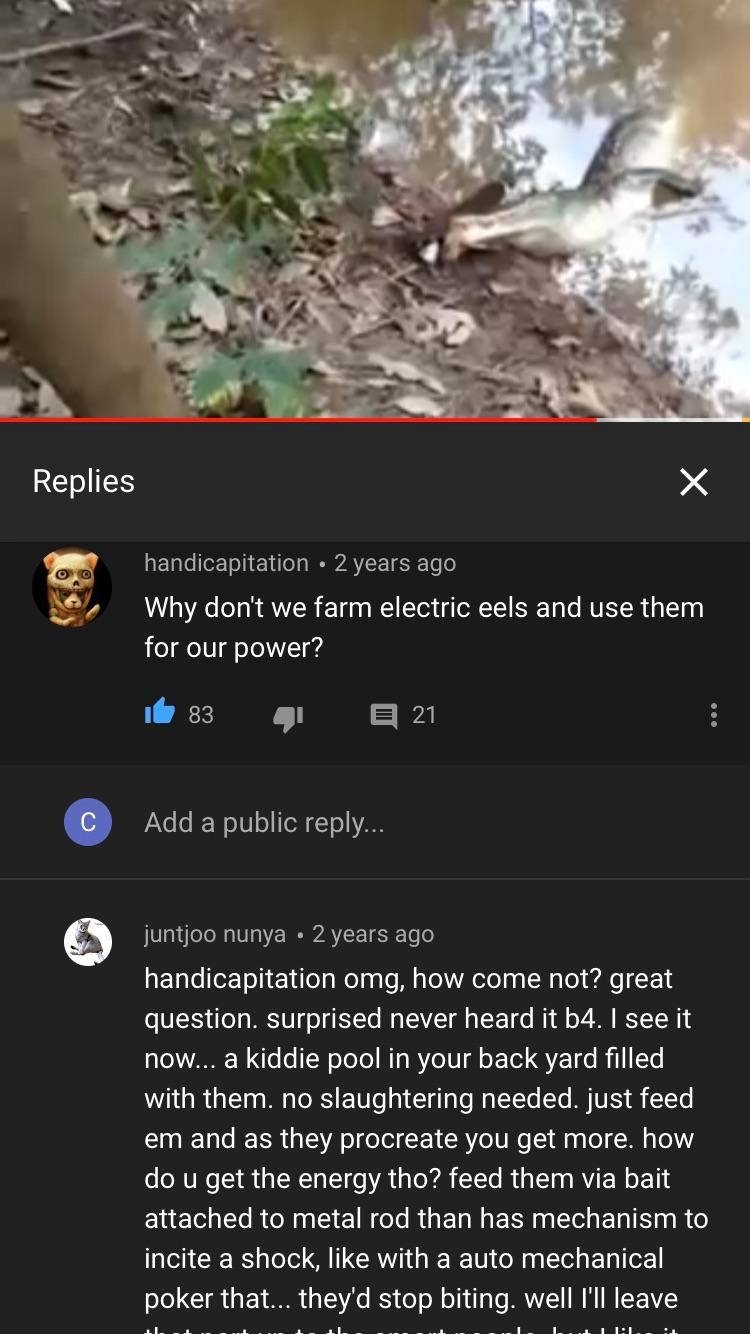Tap the 83 likes count
Image resolution: width=750 pixels, height=1334 pixels.
[201, 714]
